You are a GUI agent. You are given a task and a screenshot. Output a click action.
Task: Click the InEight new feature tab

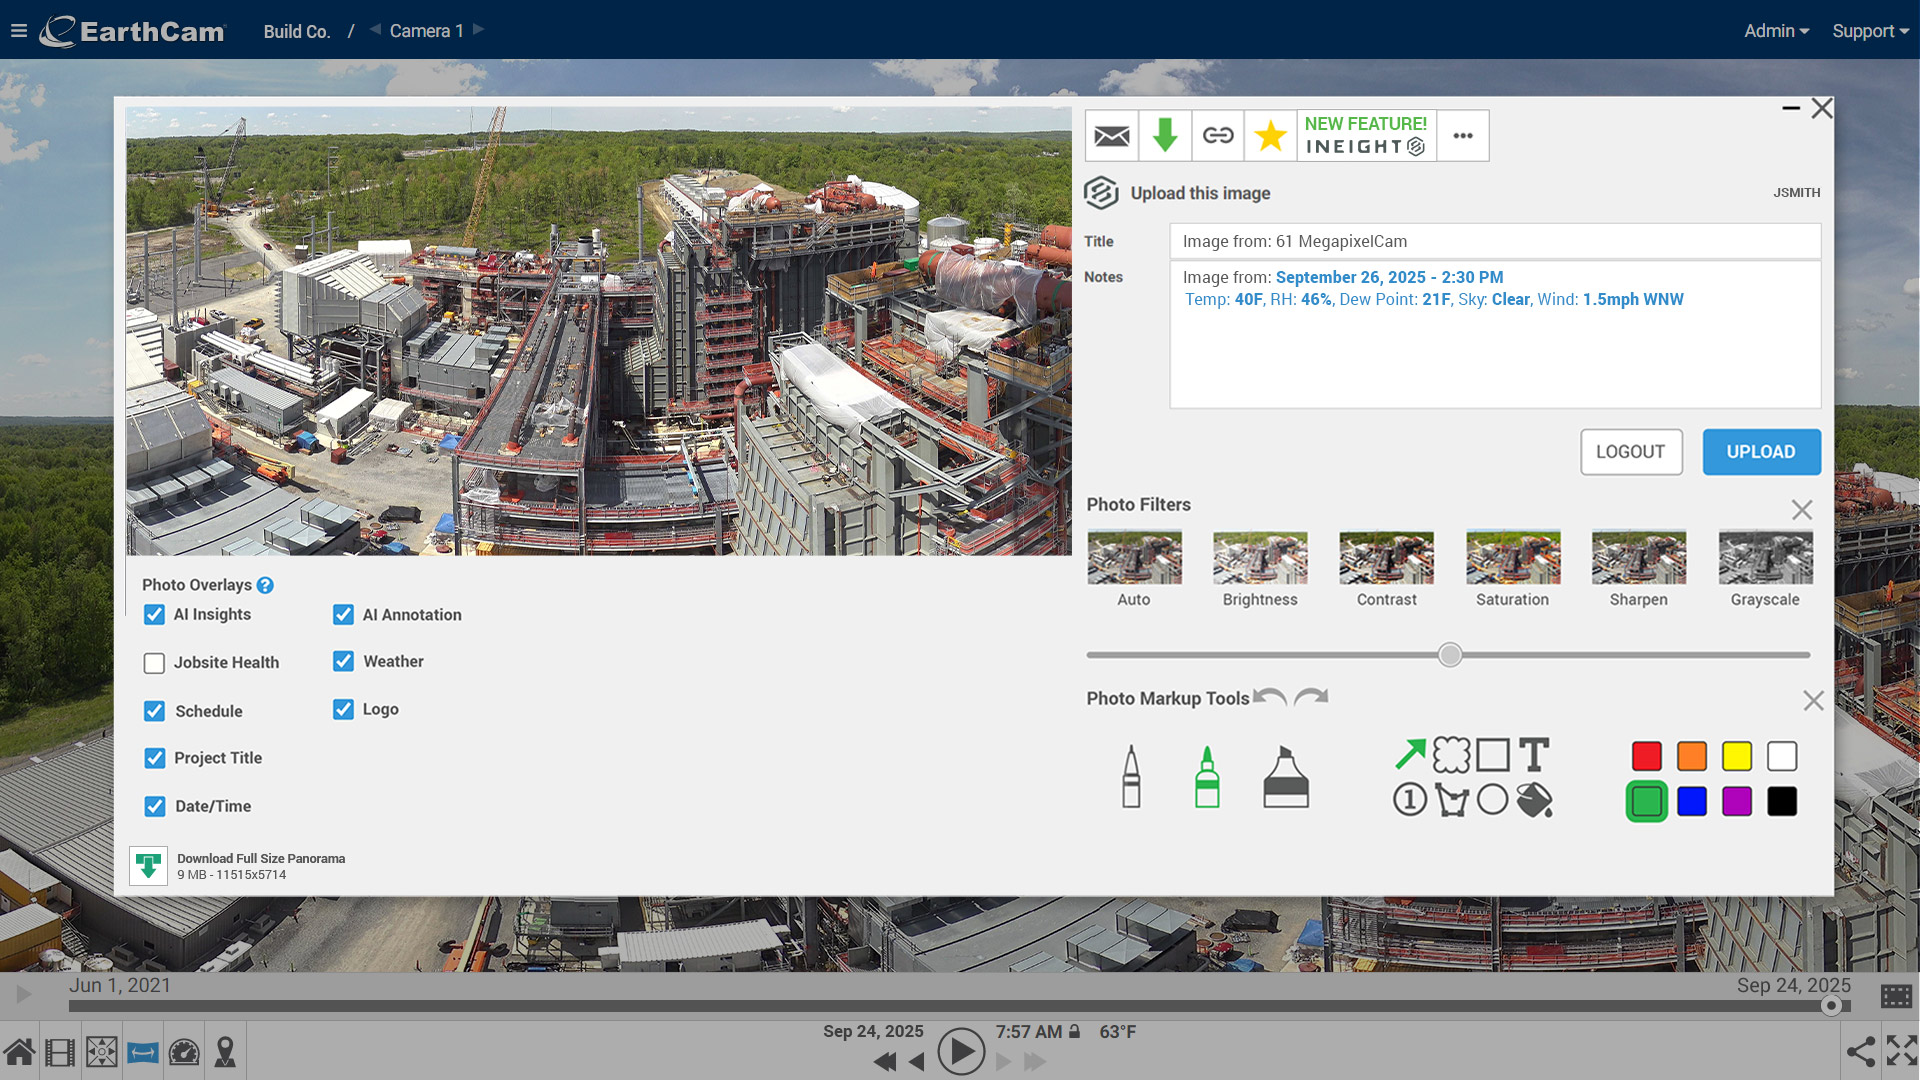(1365, 136)
